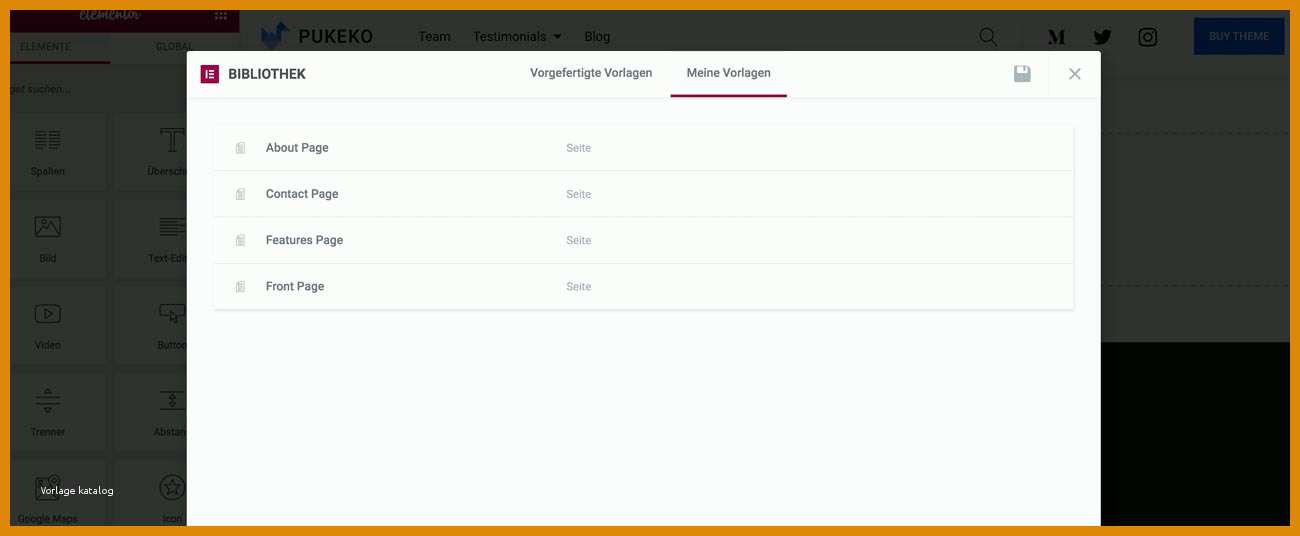Click the page icon beside Features Page
1300x536 pixels.
point(240,240)
